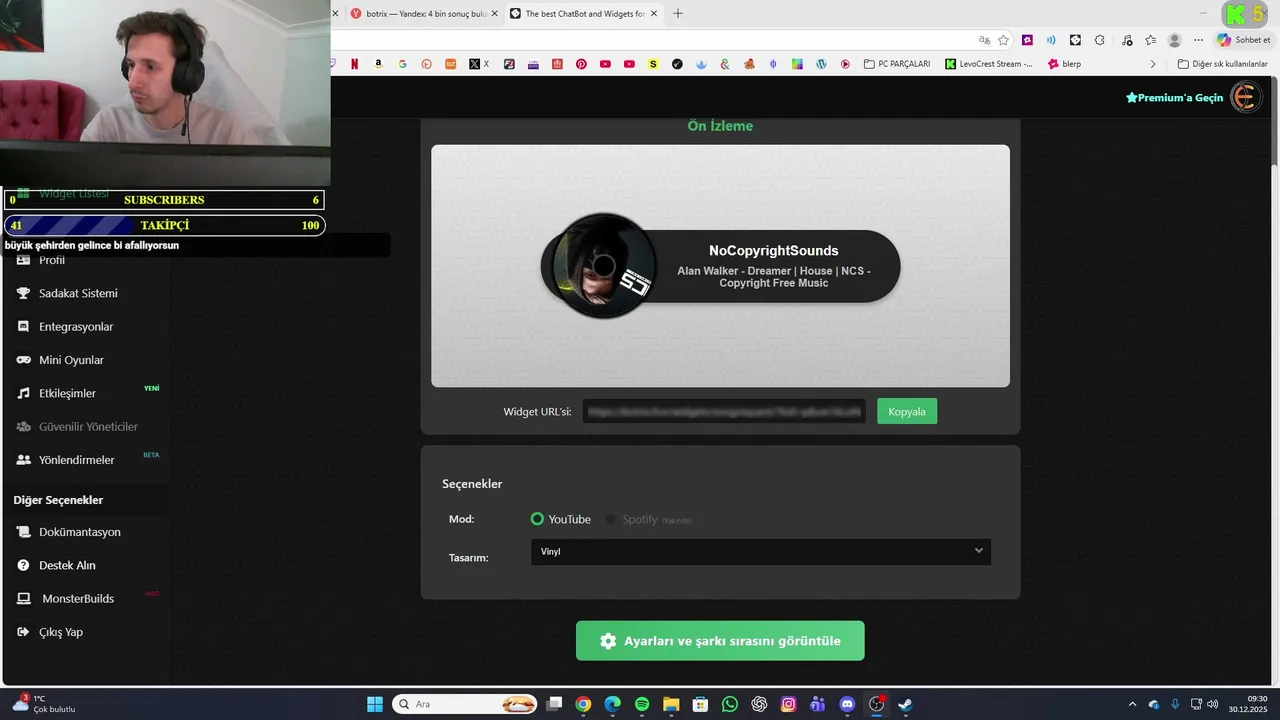Click the MonsterBuilds laptop icon

(x=24, y=598)
